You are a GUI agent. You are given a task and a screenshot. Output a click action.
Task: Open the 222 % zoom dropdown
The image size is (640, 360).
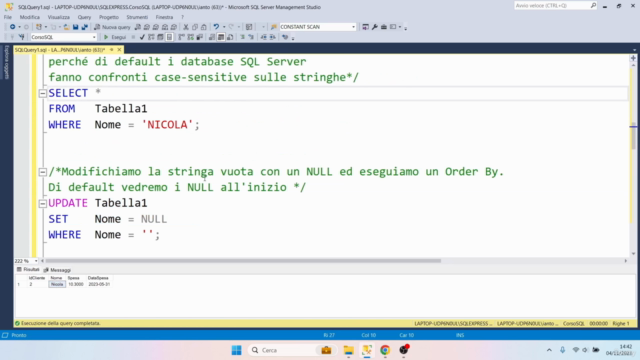click(x=36, y=261)
